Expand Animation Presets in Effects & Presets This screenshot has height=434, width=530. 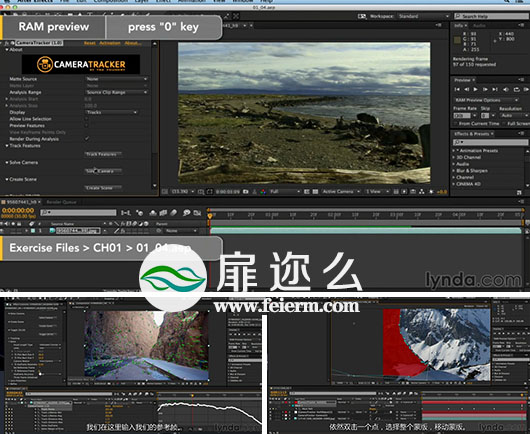(x=454, y=150)
